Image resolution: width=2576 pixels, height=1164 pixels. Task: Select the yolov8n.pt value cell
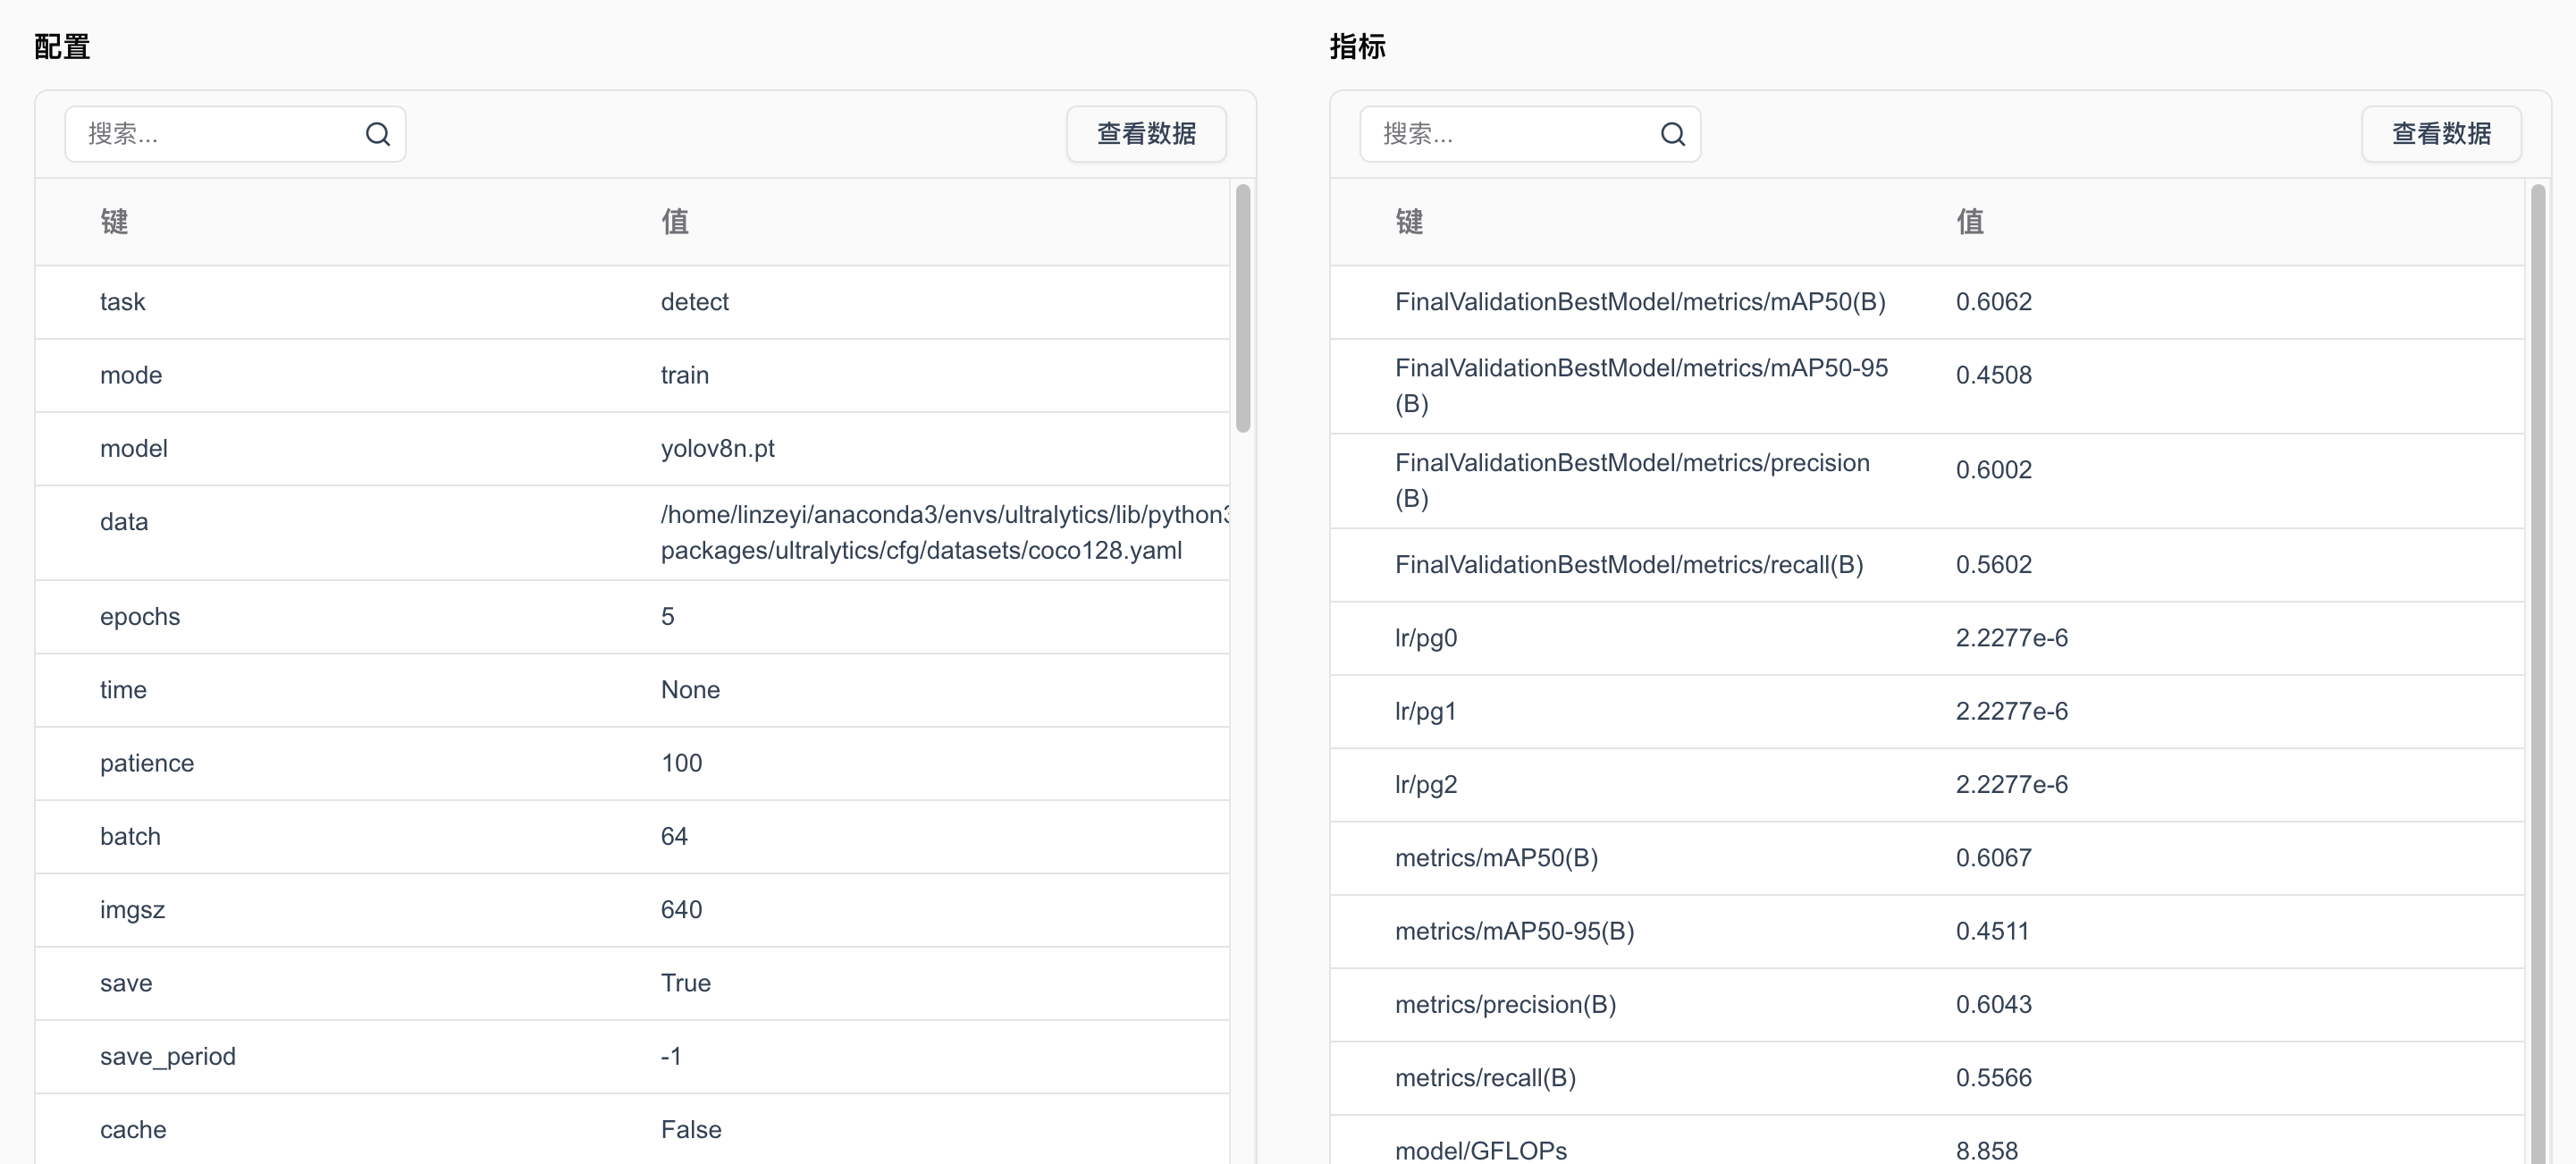click(717, 448)
